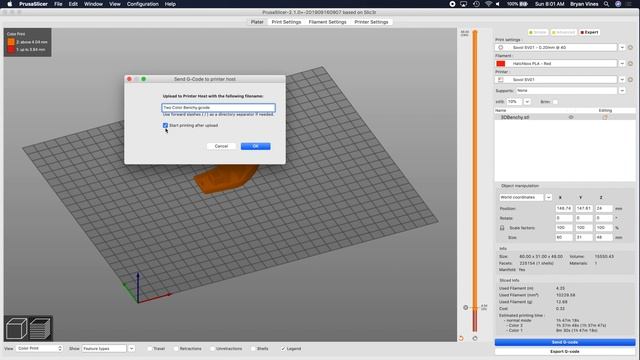Switch to the Plater tab
Viewport: 640px width, 360px height.
point(257,22)
